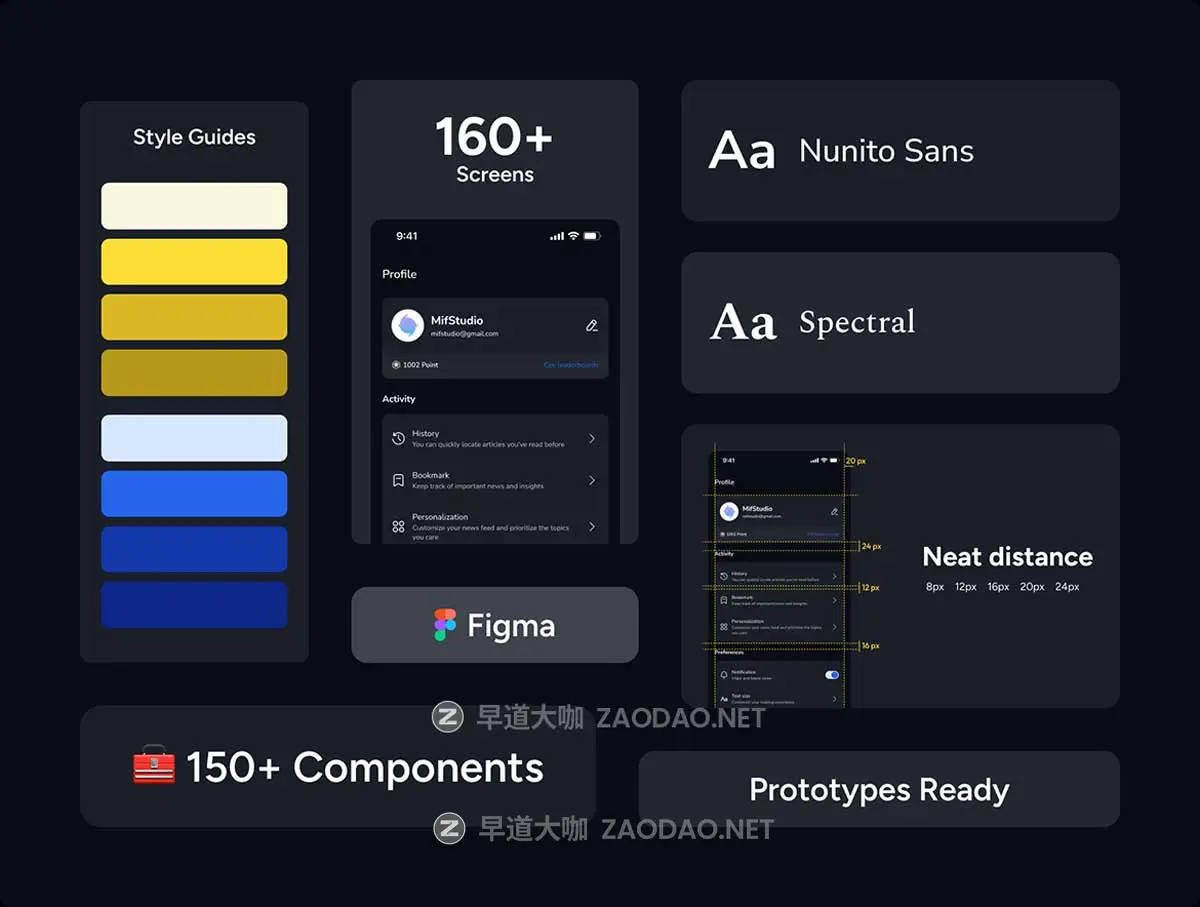The width and height of the screenshot is (1200, 907).
Task: Select the Nunito Sans font card
Action: (900, 151)
